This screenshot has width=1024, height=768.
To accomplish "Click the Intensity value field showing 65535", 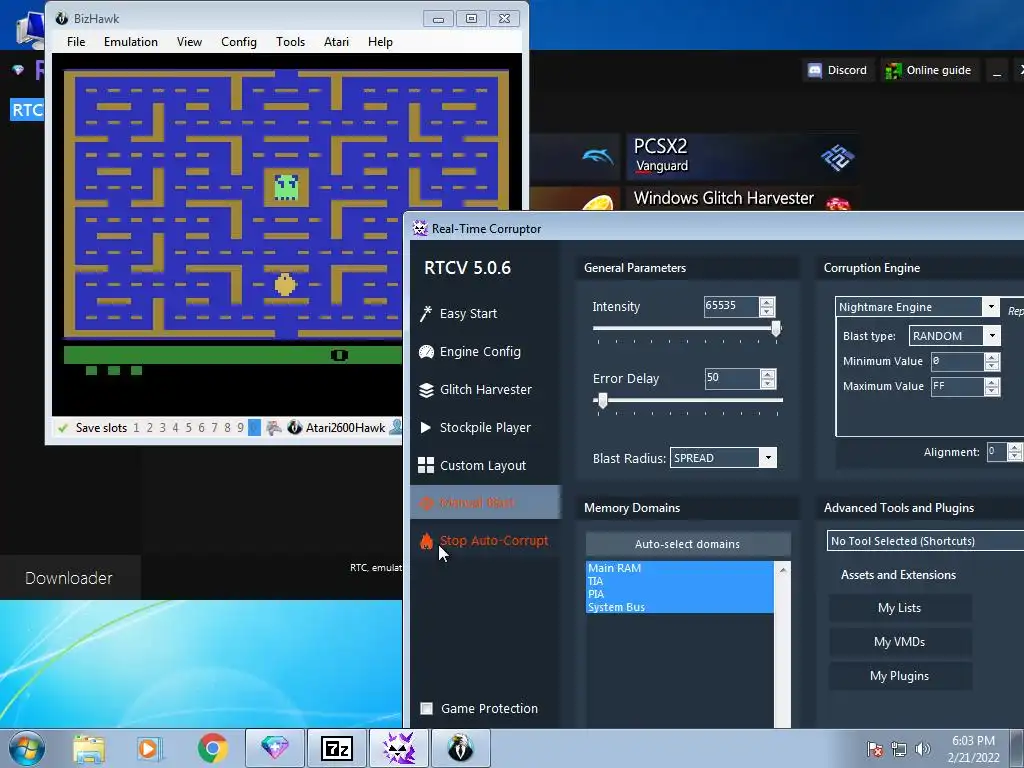I will point(731,306).
